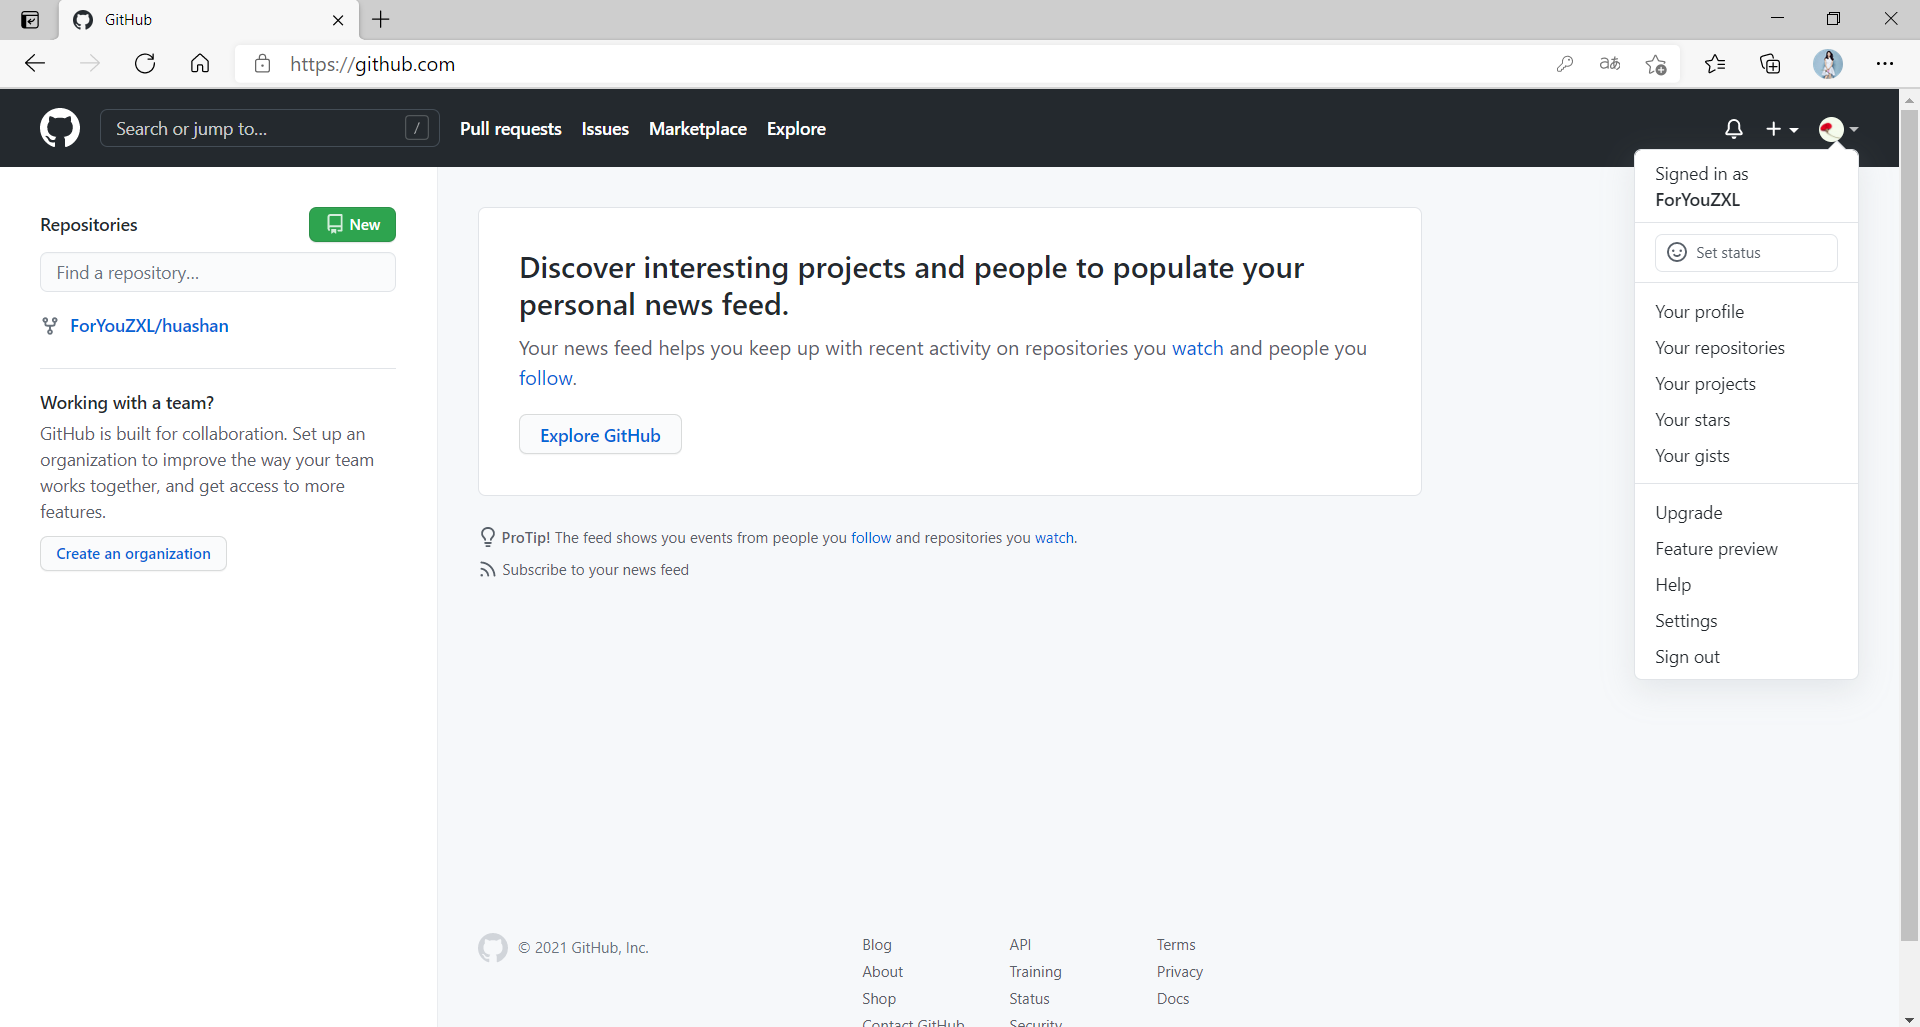Open the Status footer link
Viewport: 1920px width, 1027px height.
pos(1029,999)
